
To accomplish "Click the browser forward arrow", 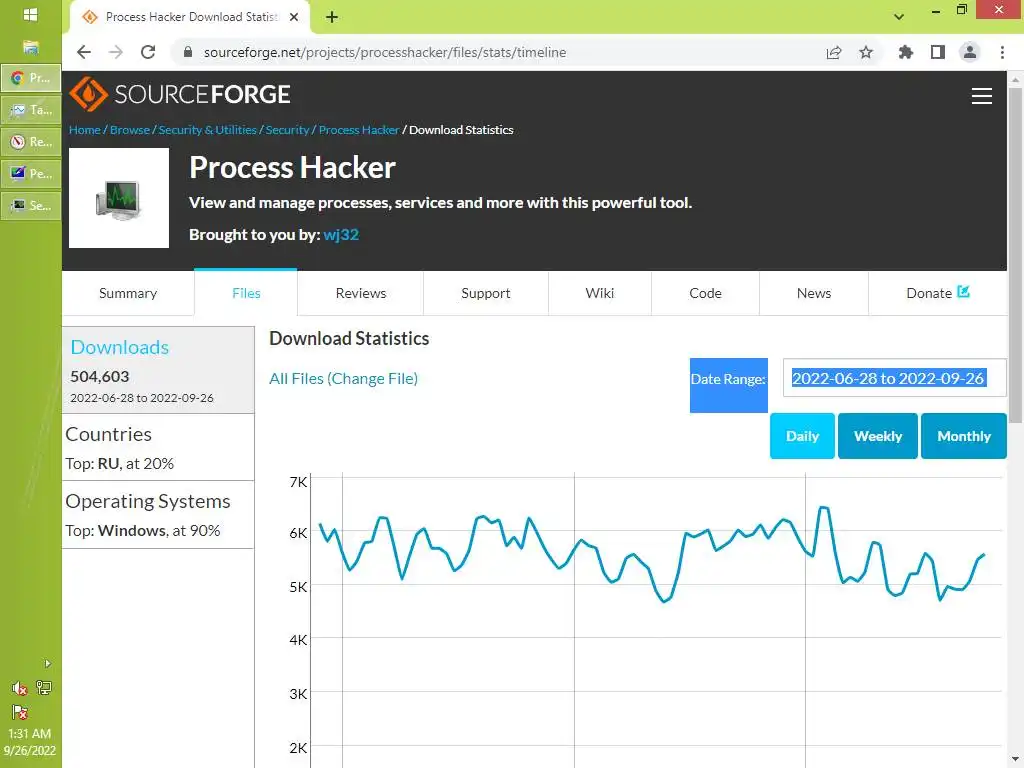I will coord(116,52).
